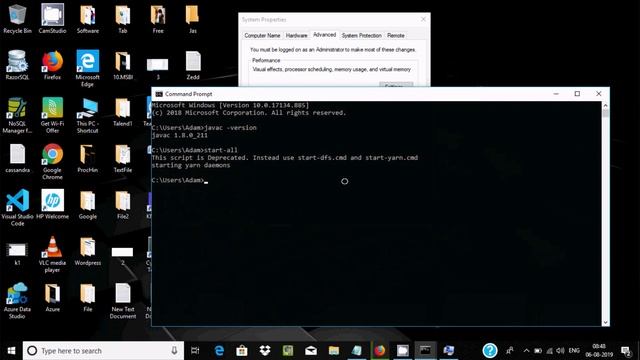
Task: Click the Command Prompt scroll up arrow
Action: click(x=605, y=106)
